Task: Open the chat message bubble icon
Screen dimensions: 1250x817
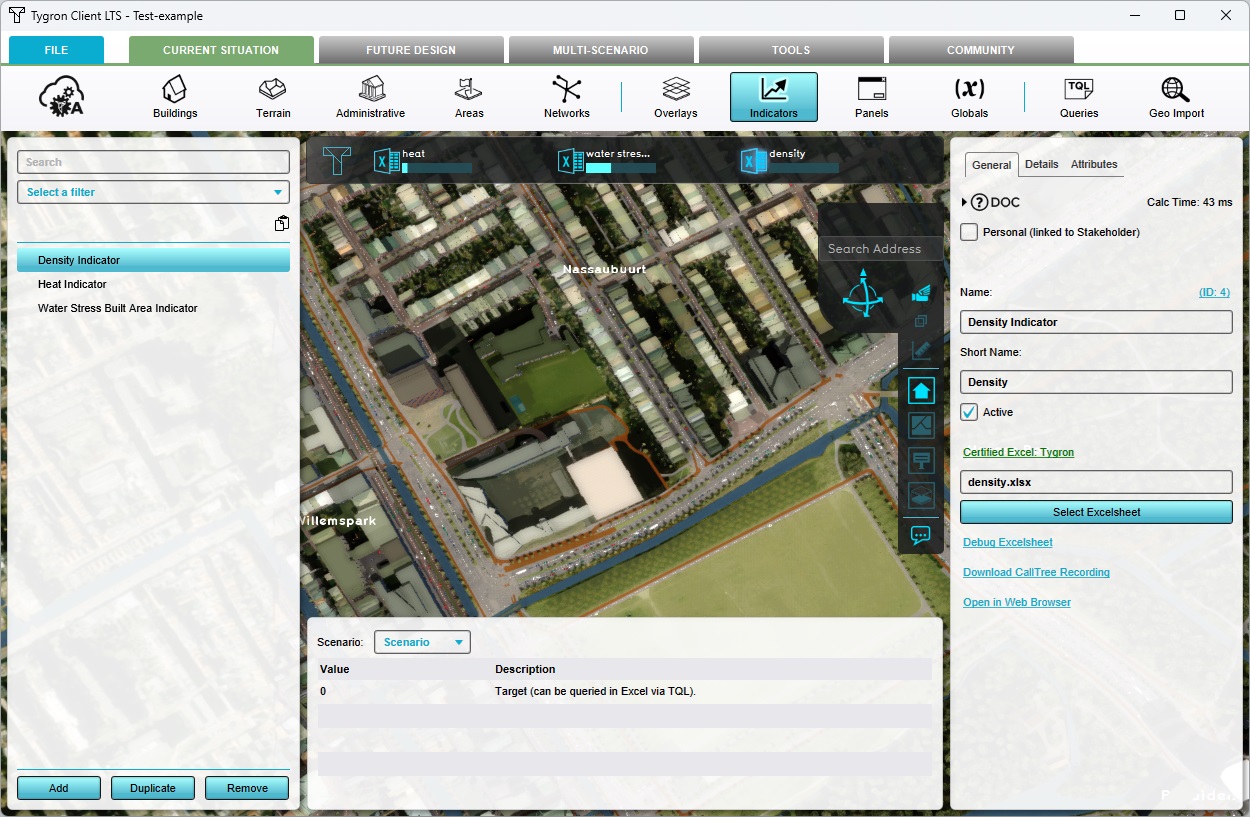Action: [921, 535]
